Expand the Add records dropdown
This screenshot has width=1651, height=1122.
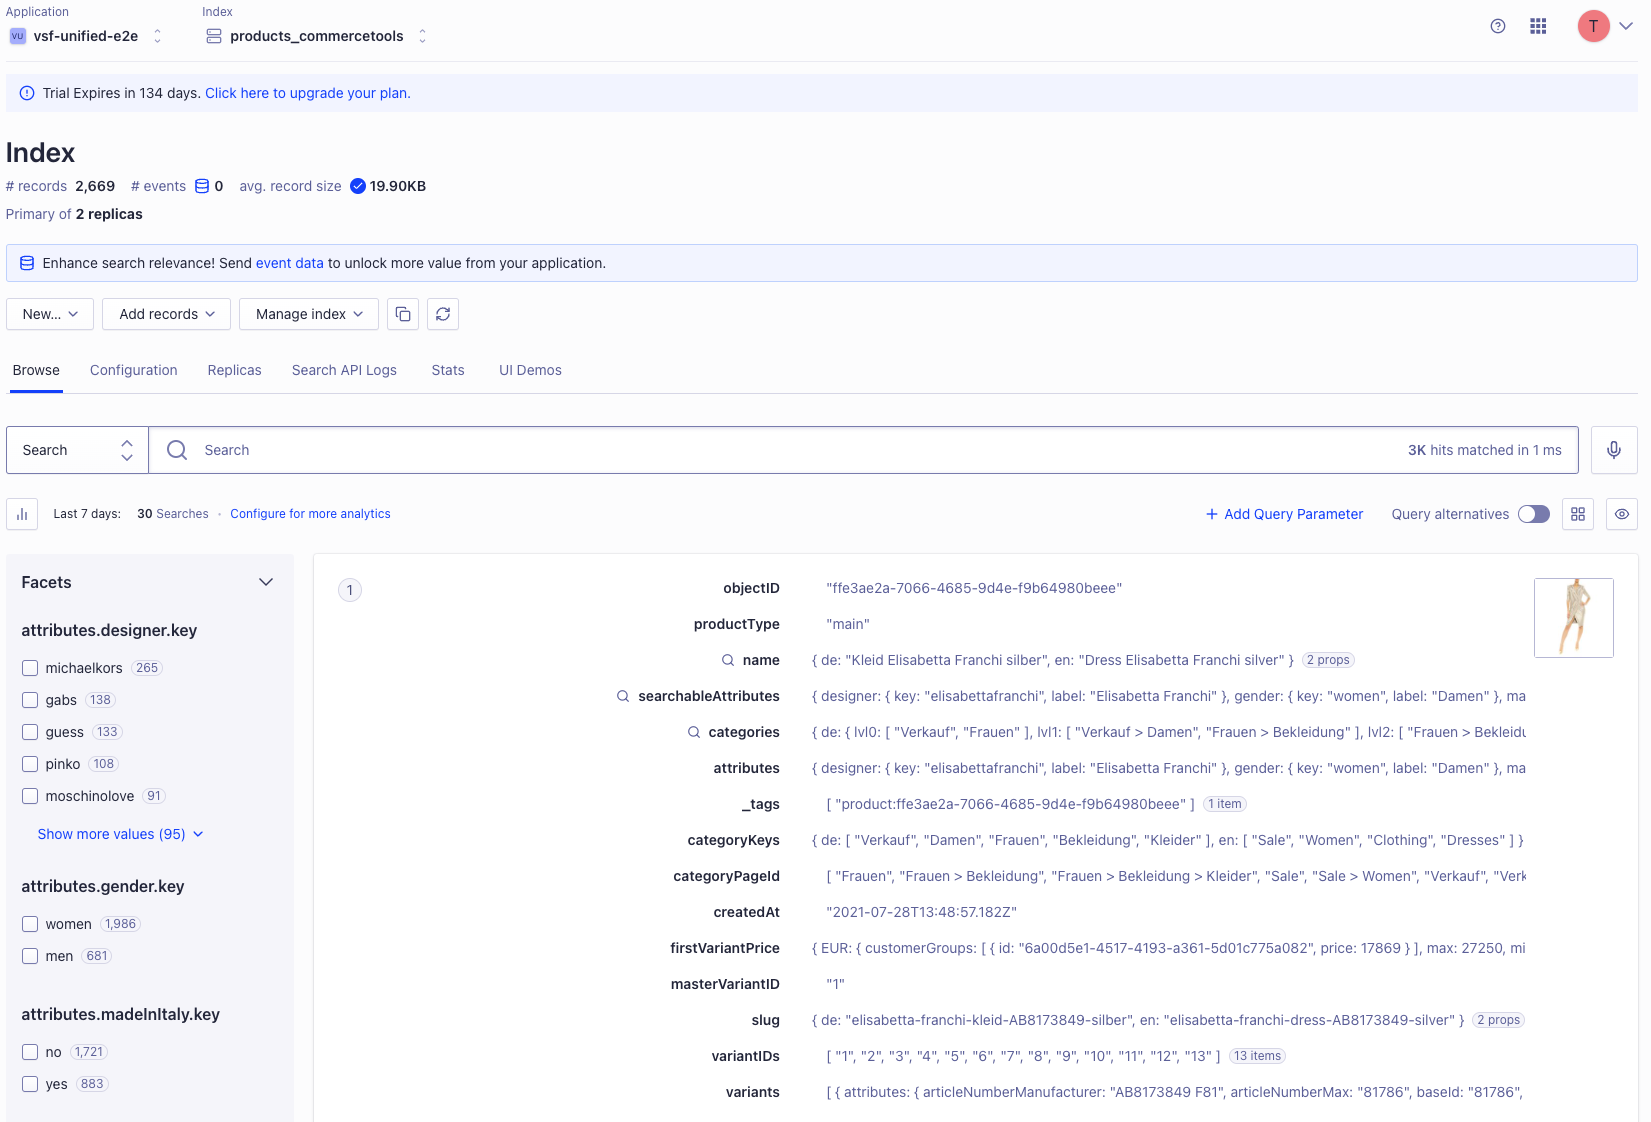point(166,314)
